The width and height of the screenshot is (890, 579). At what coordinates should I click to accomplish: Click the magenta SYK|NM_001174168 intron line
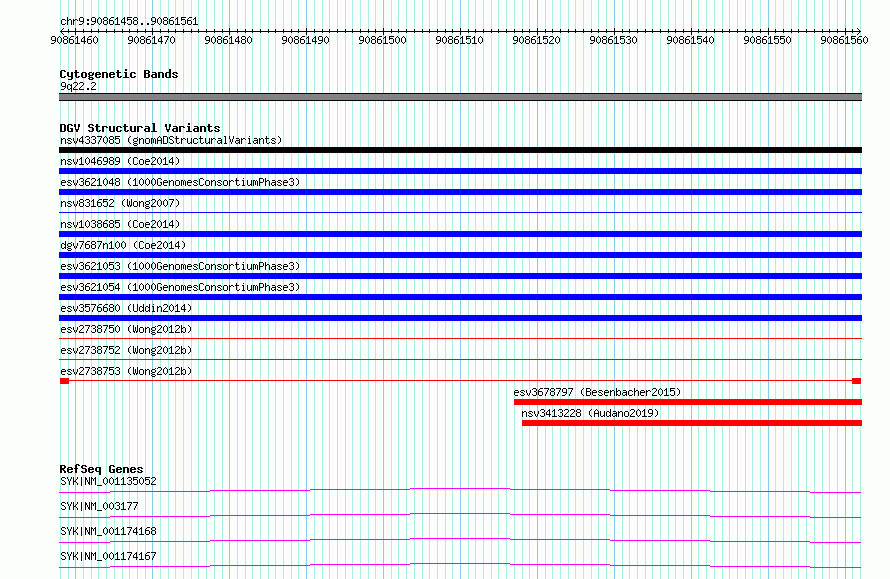tap(460, 540)
